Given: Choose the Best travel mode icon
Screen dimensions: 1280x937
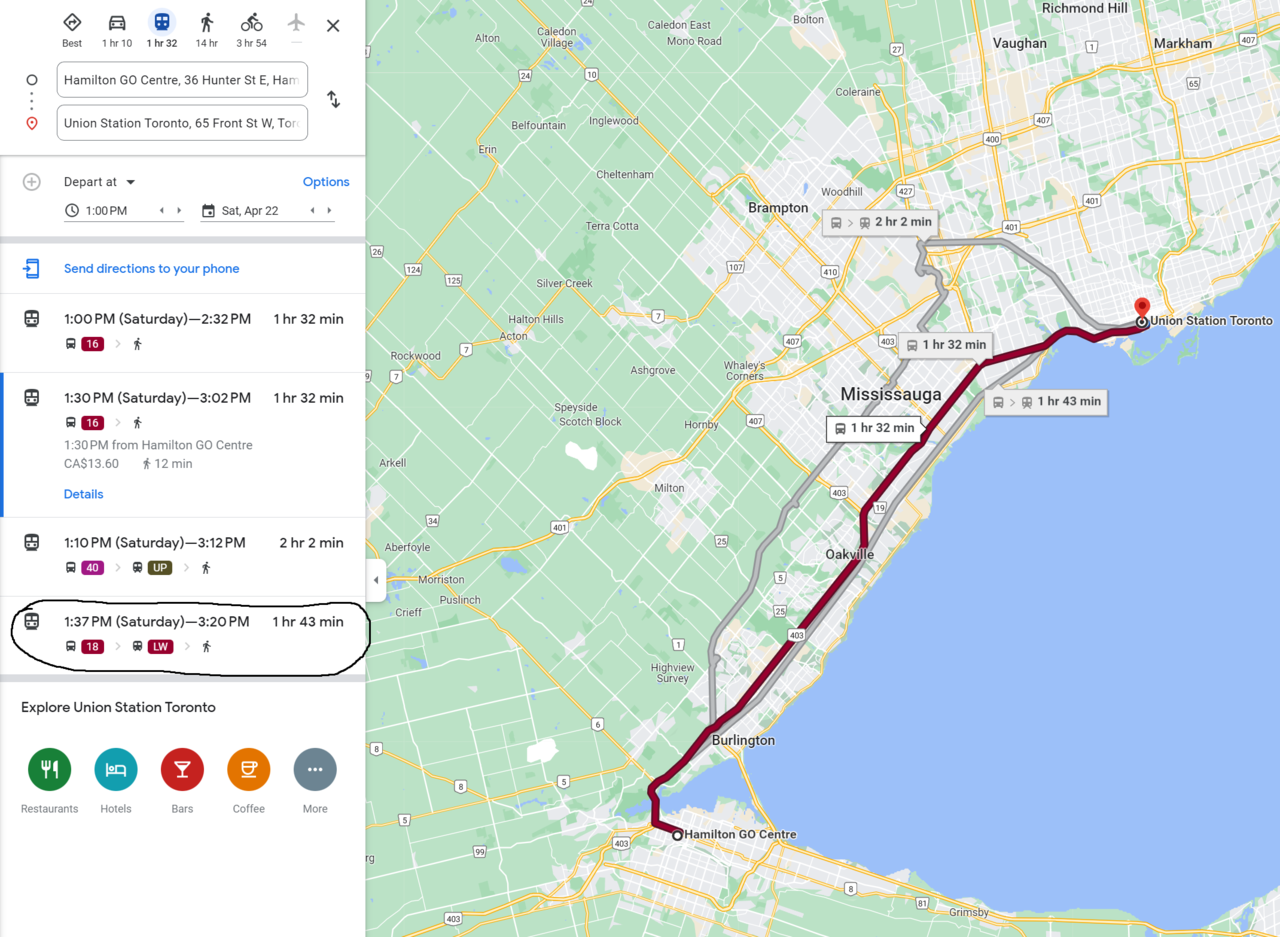Looking at the screenshot, I should point(72,23).
